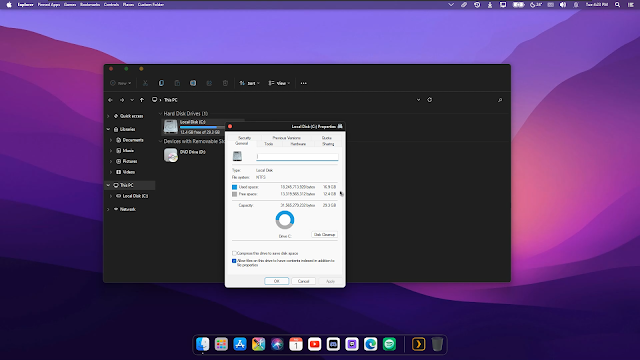This screenshot has height=360, width=640.
Task: Check Compress this drive to save disk space
Action: (x=234, y=253)
